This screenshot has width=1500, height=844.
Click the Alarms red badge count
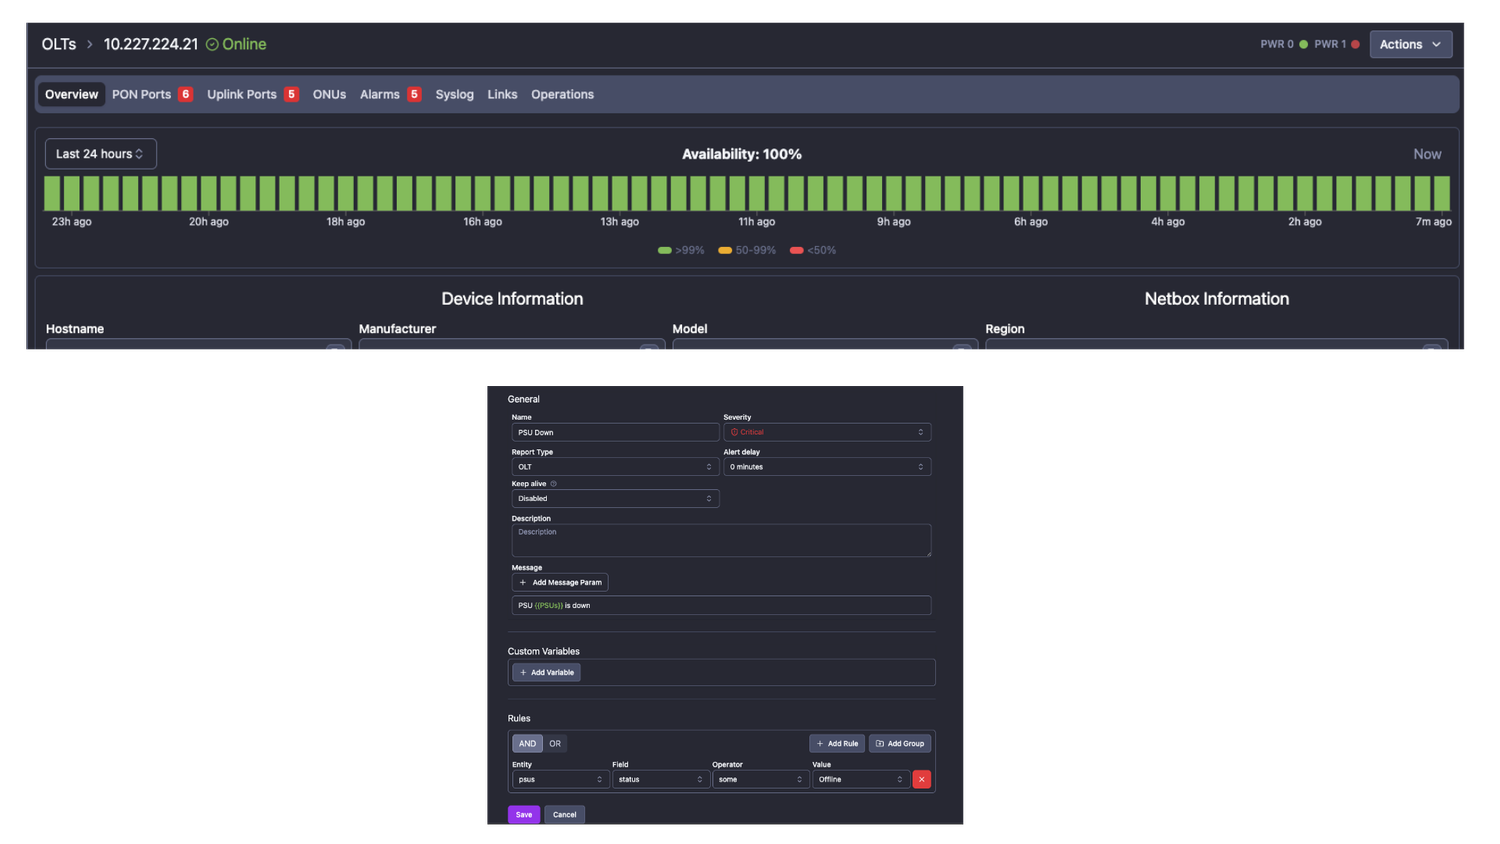(414, 94)
